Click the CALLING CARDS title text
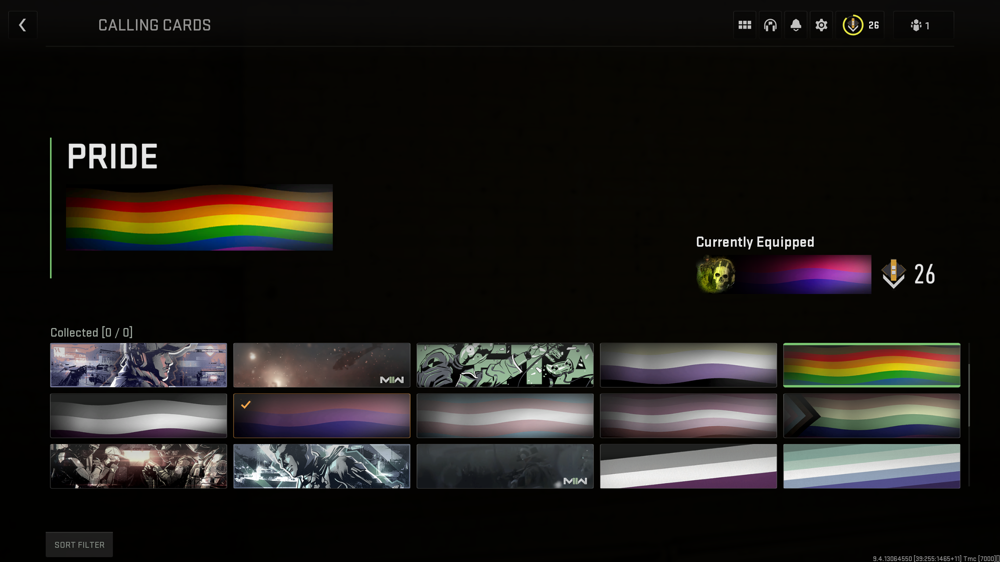Viewport: 1000px width, 562px height. (154, 25)
